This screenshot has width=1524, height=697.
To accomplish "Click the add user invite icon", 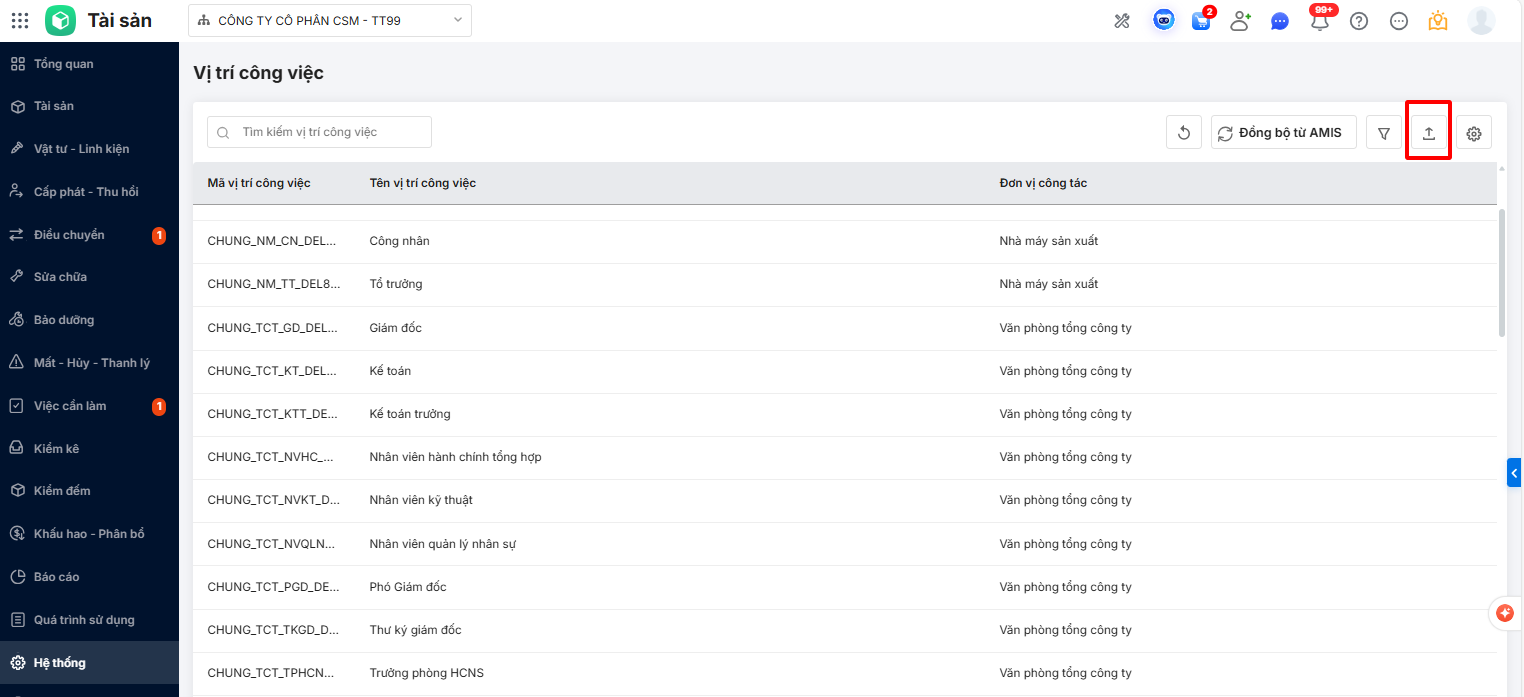I will click(x=1240, y=21).
